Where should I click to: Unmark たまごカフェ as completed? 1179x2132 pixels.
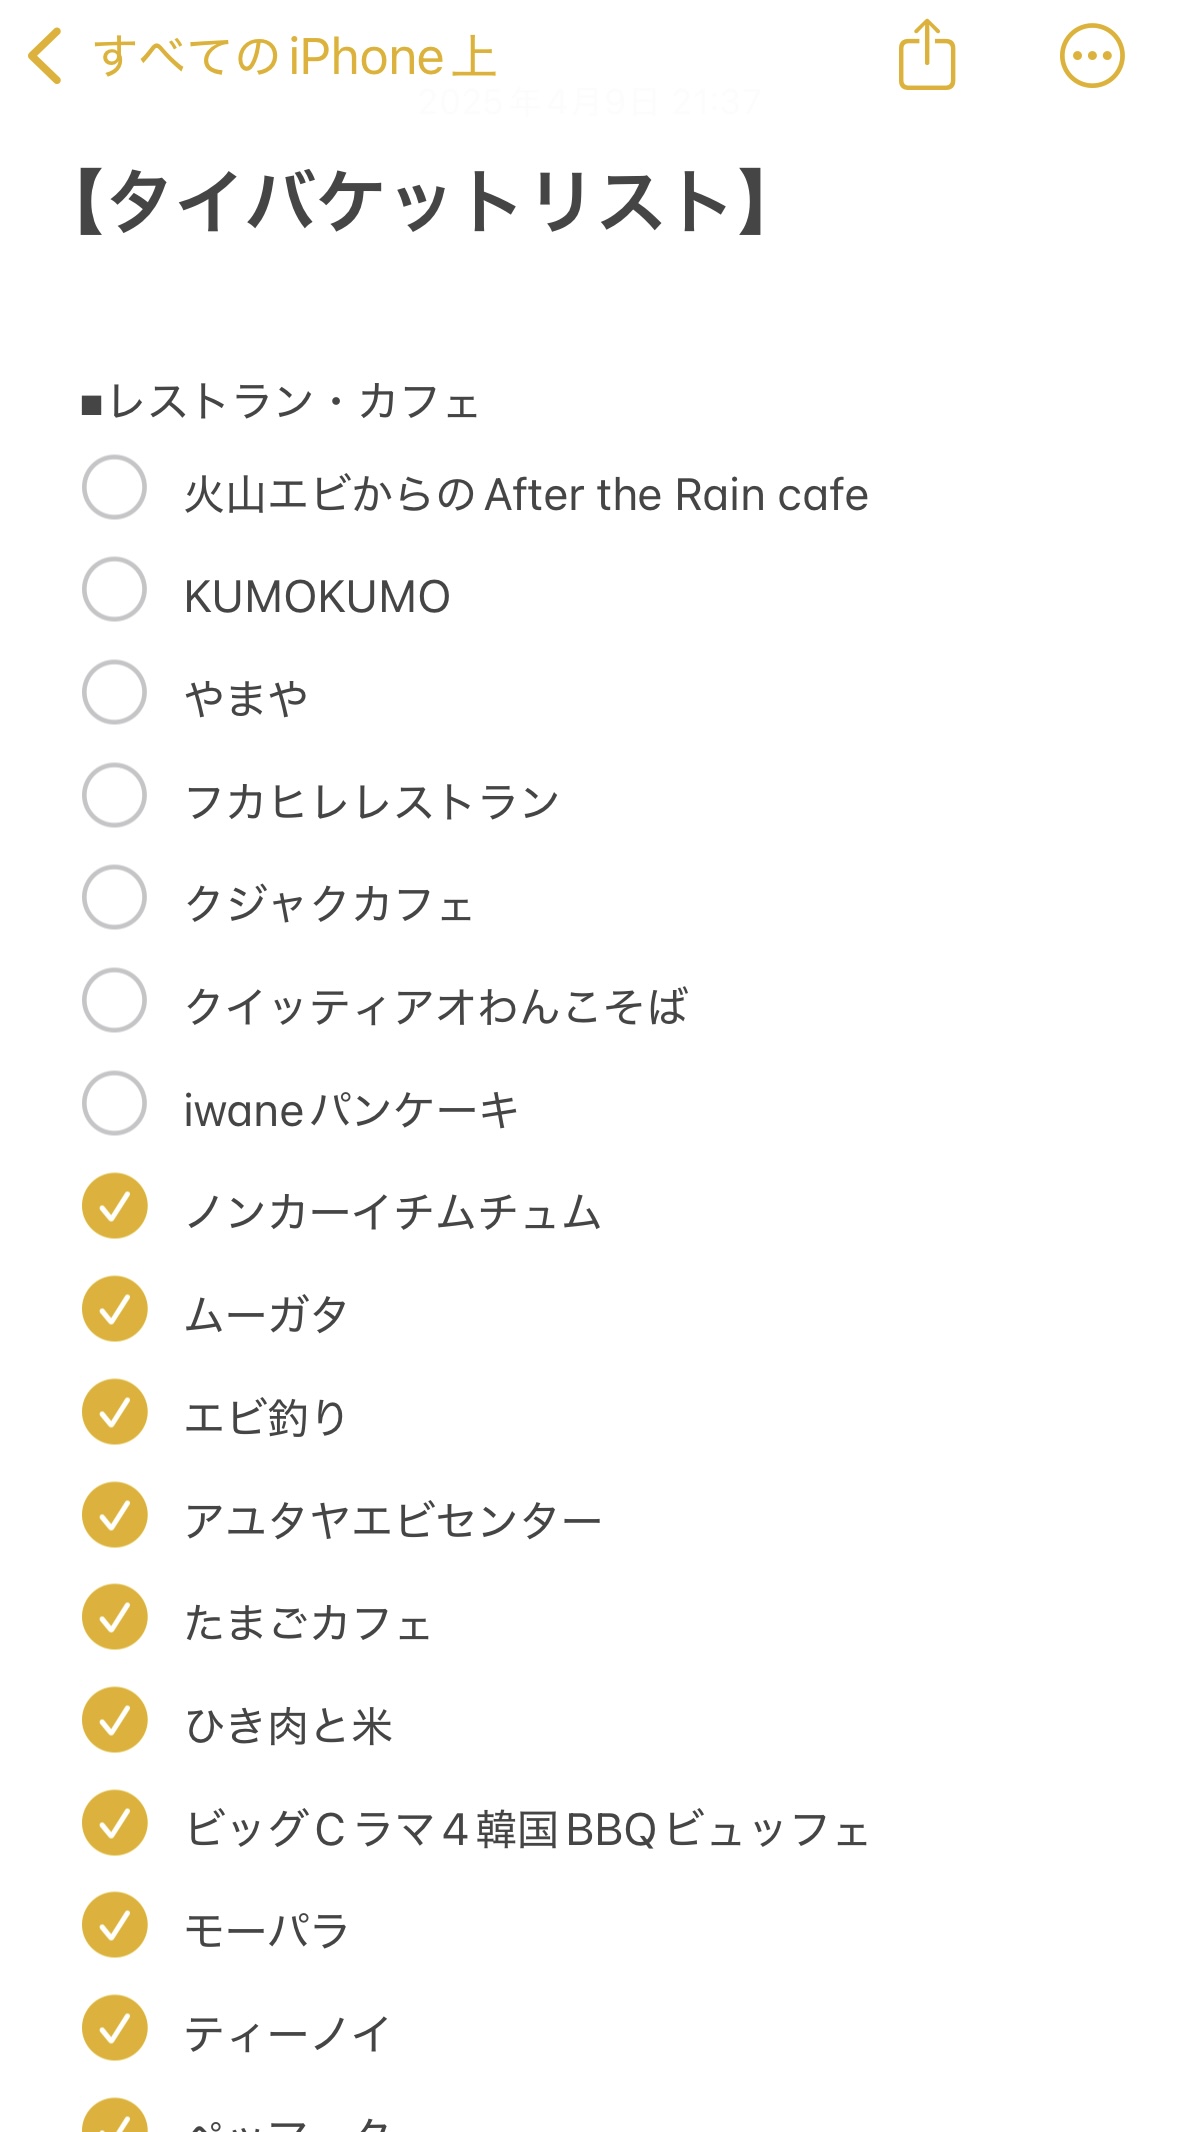coord(115,1617)
